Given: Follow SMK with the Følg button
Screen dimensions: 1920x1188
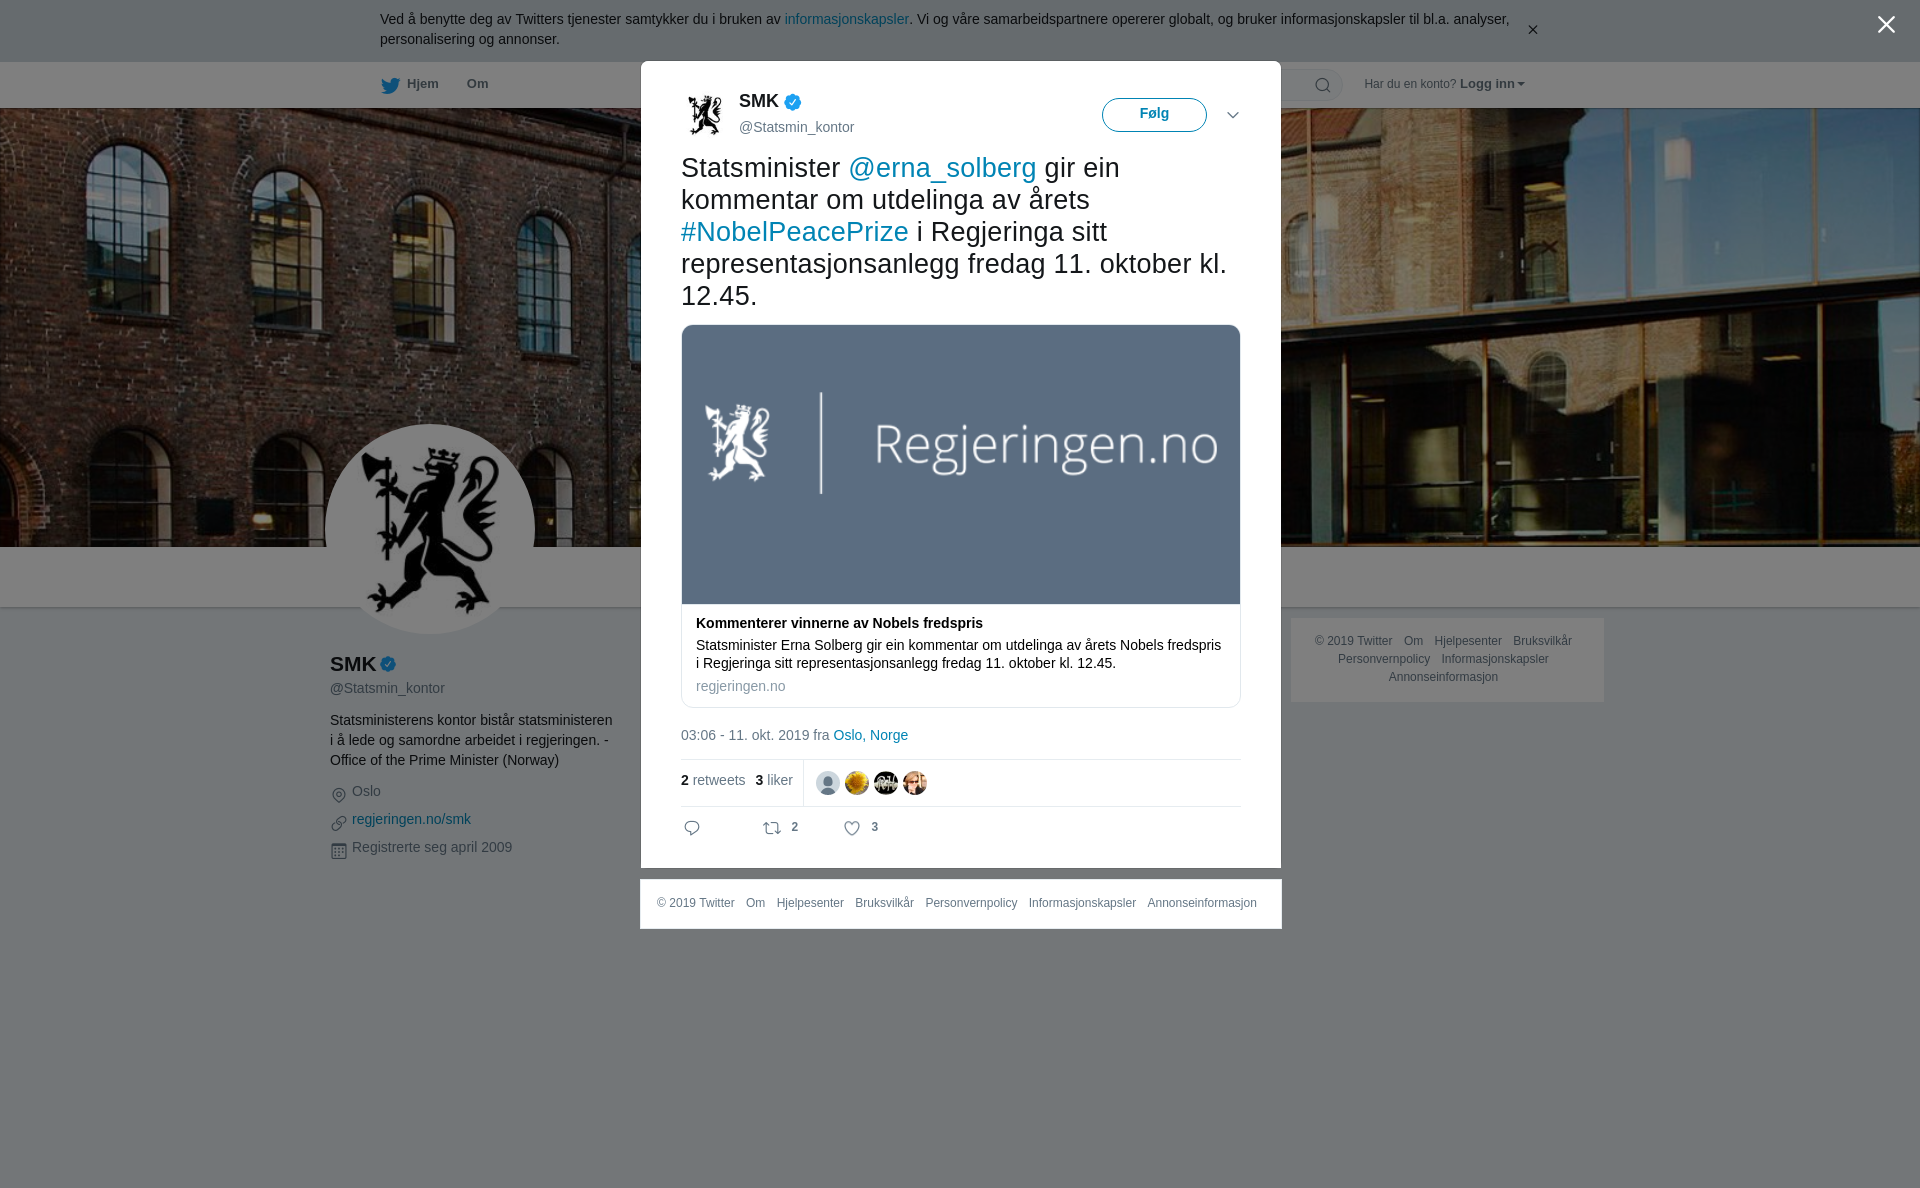Looking at the screenshot, I should click(x=1154, y=115).
